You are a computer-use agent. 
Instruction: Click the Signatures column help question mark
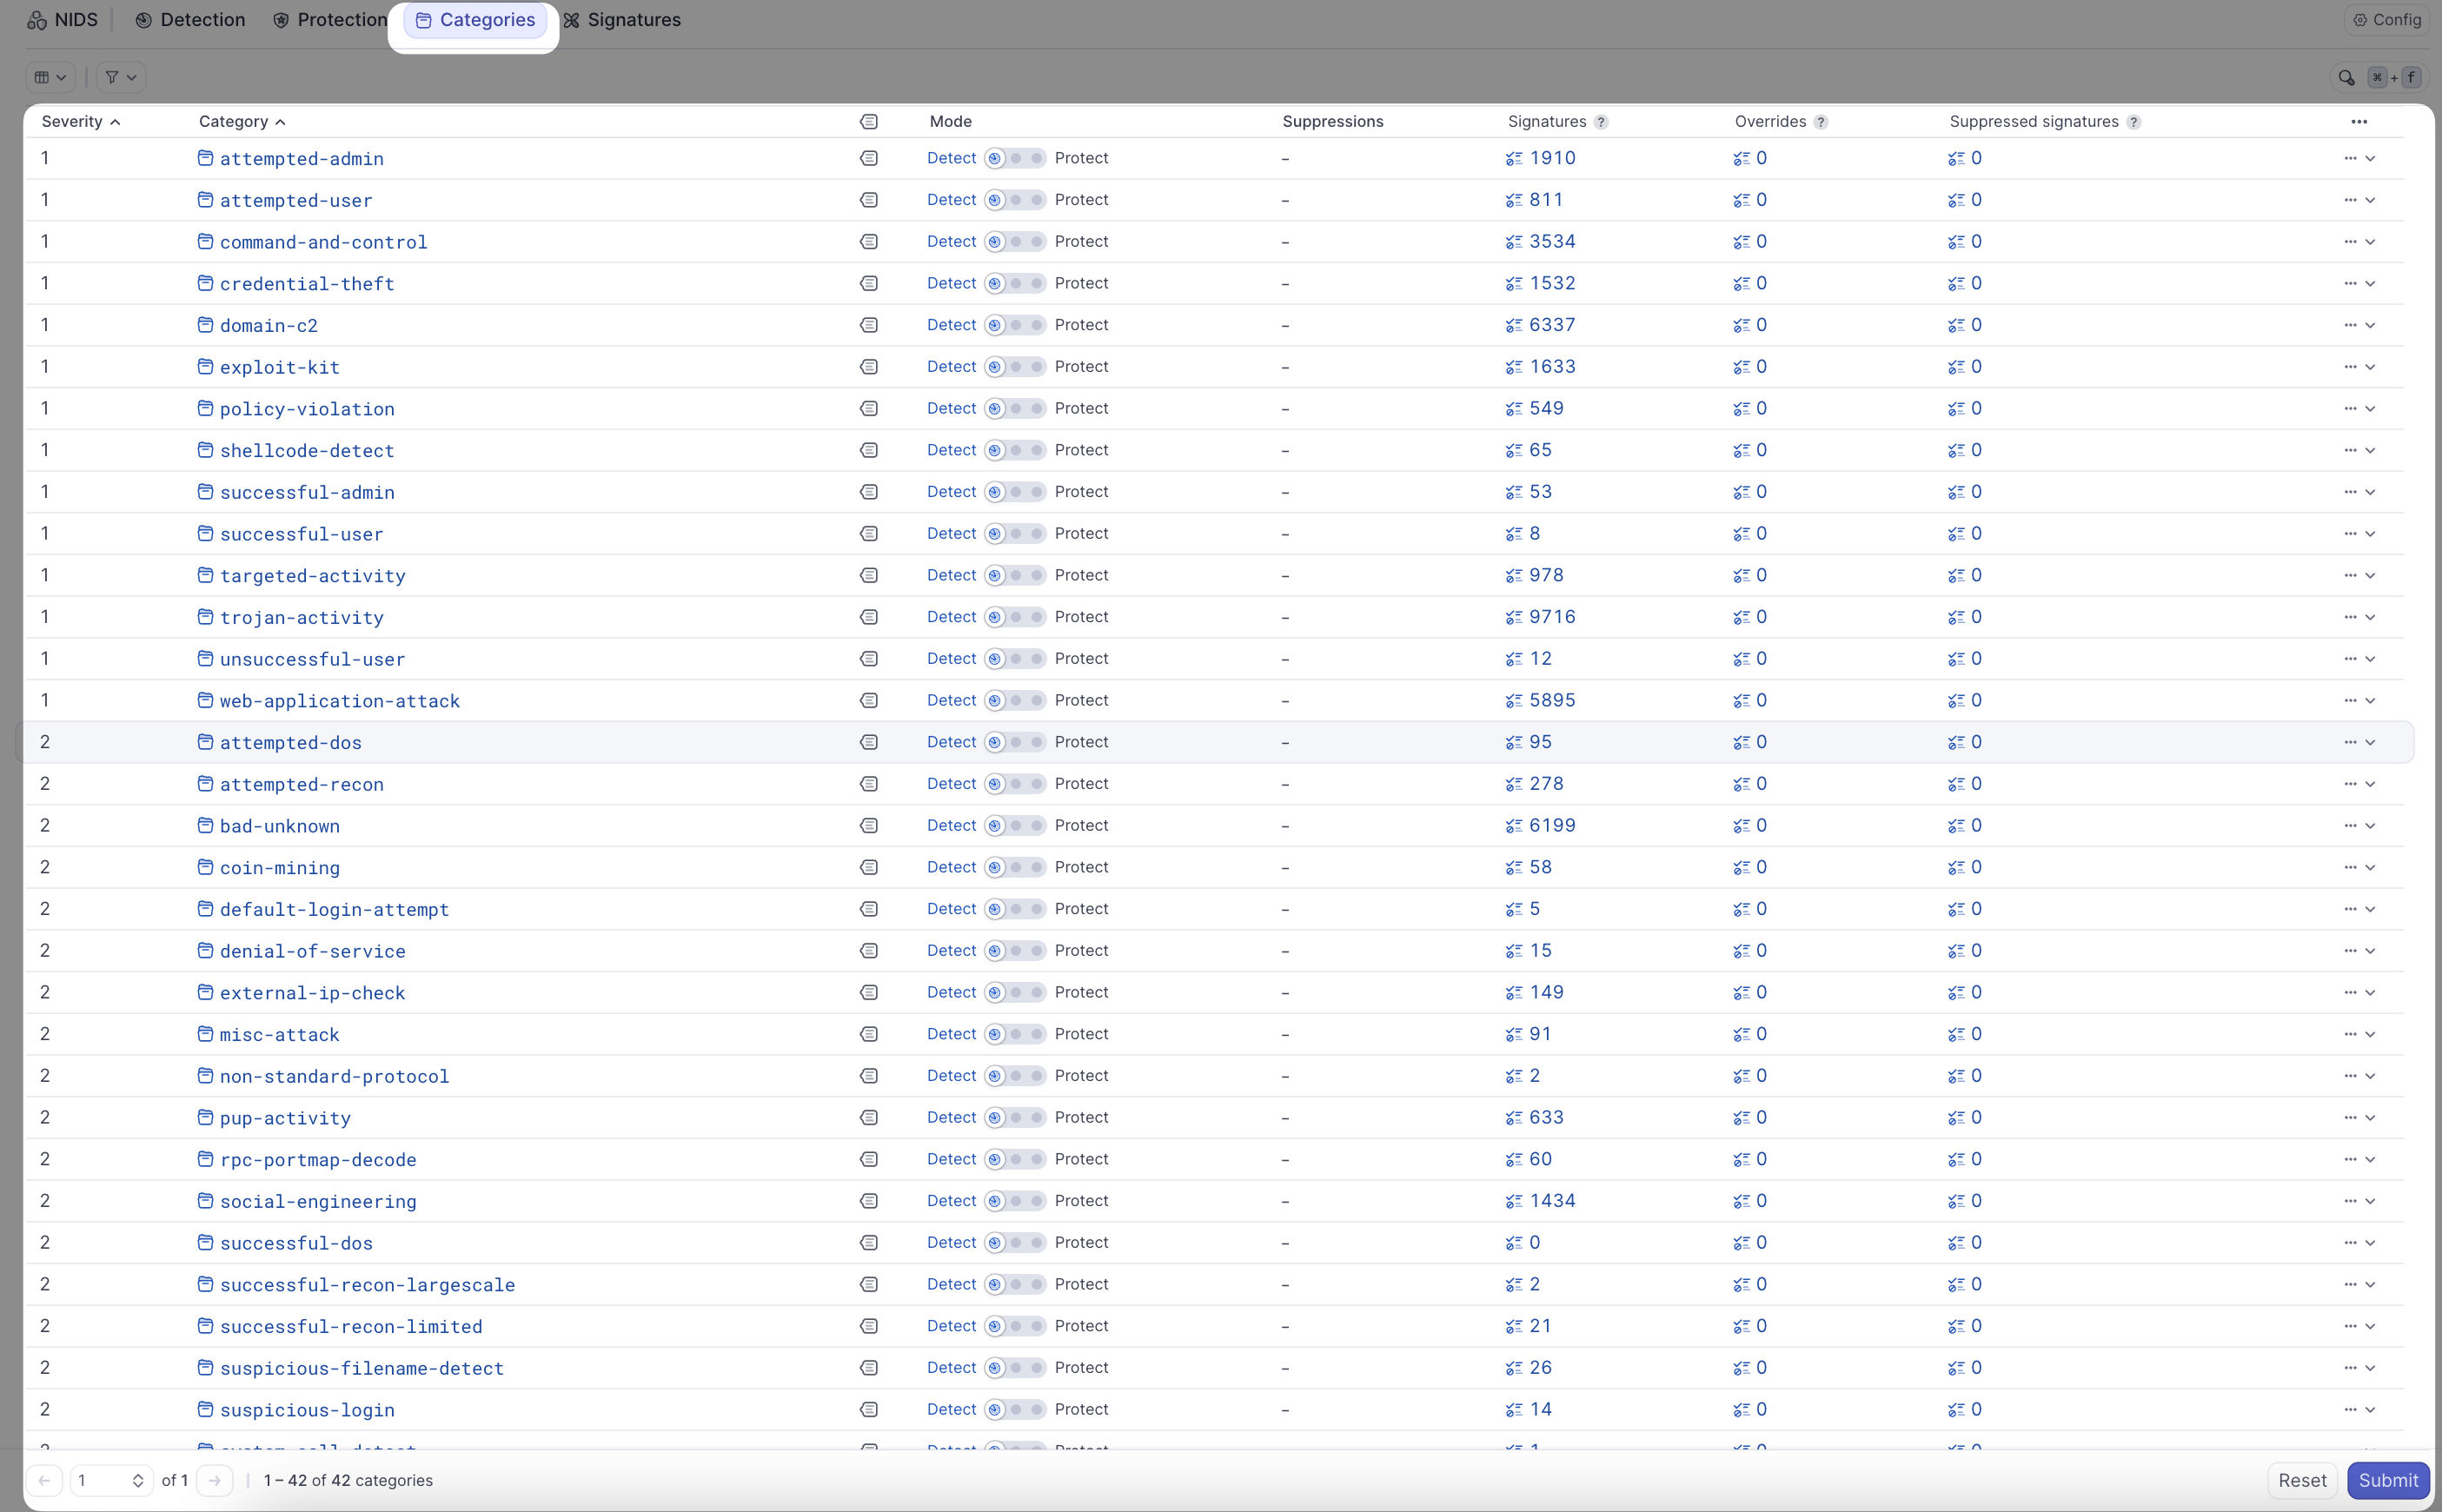(1601, 122)
